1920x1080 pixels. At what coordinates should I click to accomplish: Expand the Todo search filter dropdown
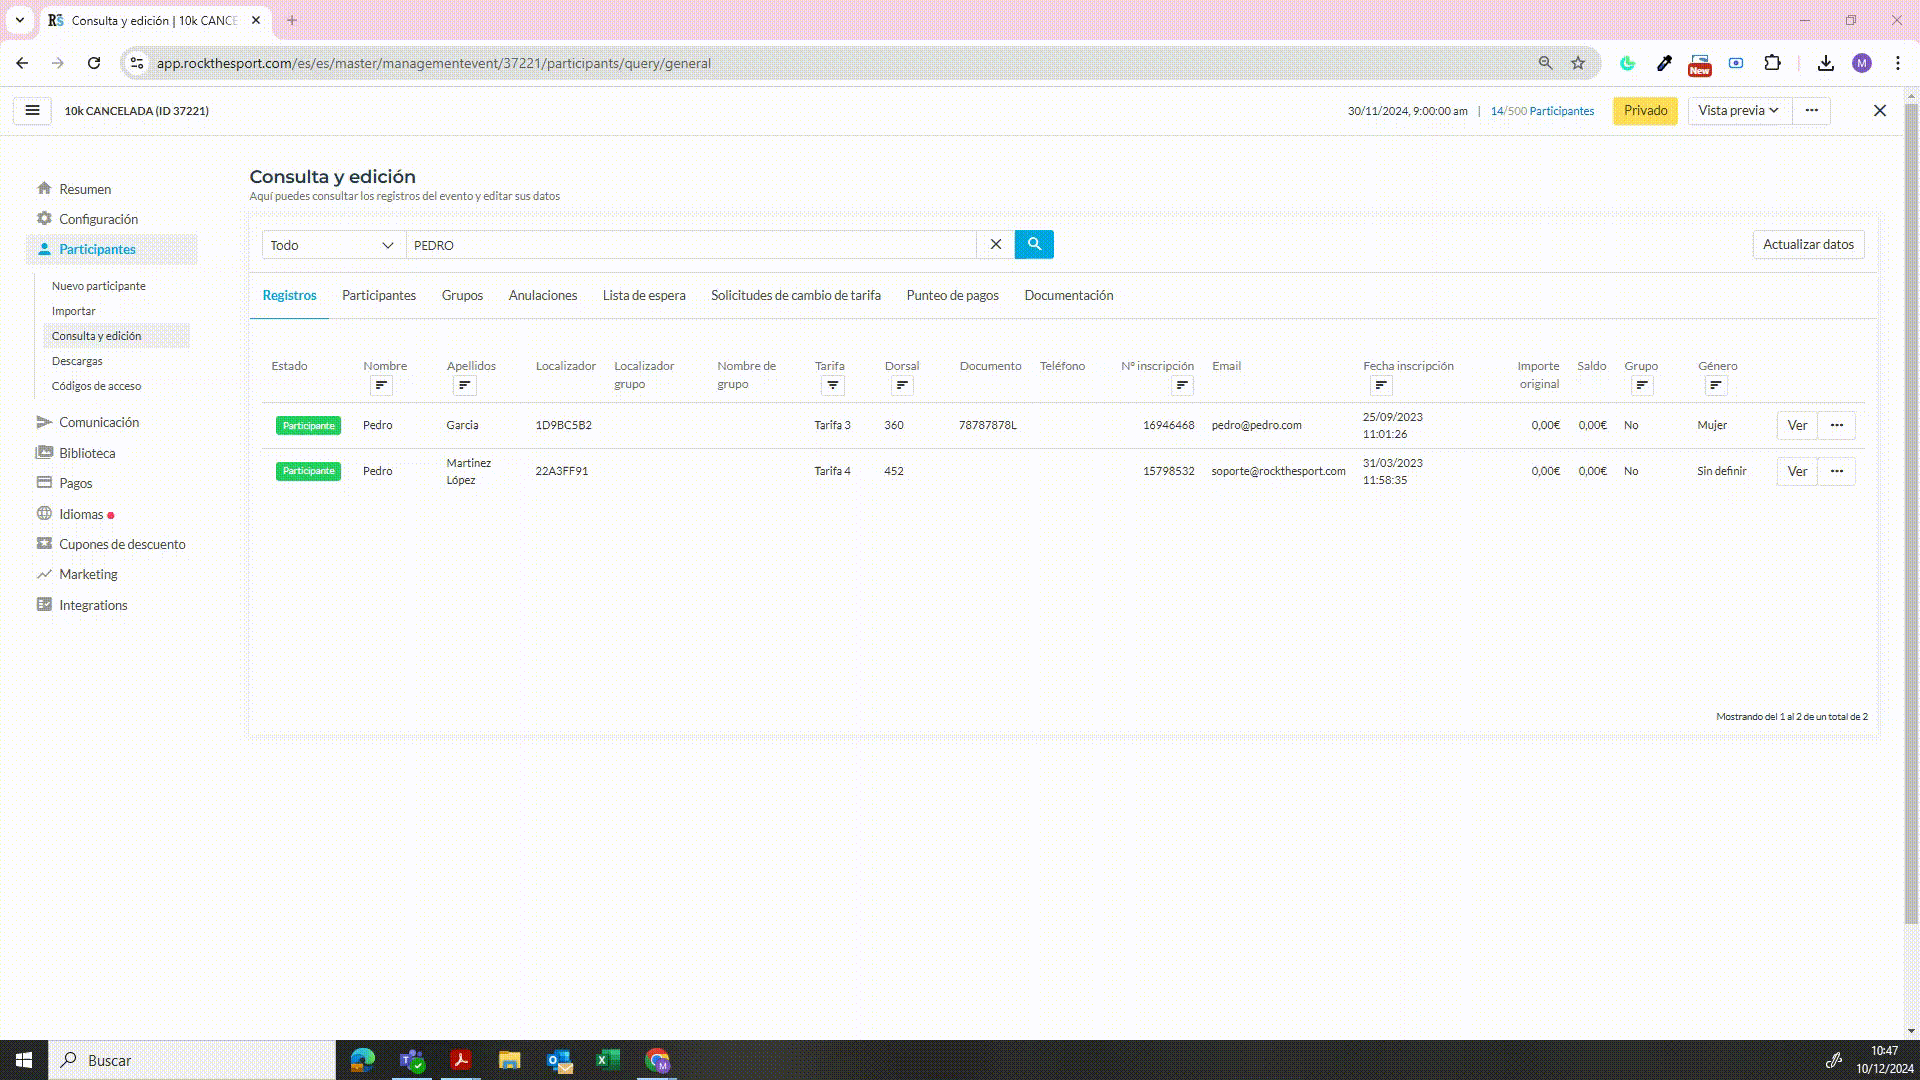333,245
